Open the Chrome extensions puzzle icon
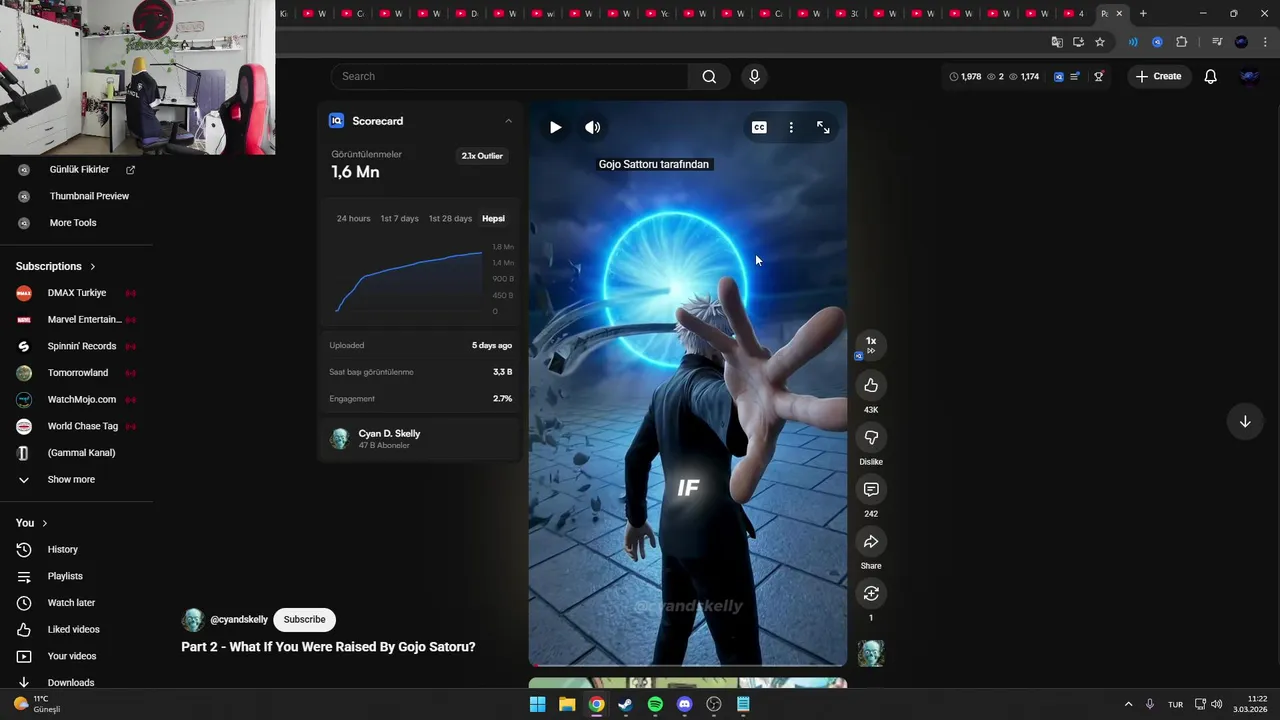Viewport: 1280px width, 720px height. click(x=1181, y=42)
